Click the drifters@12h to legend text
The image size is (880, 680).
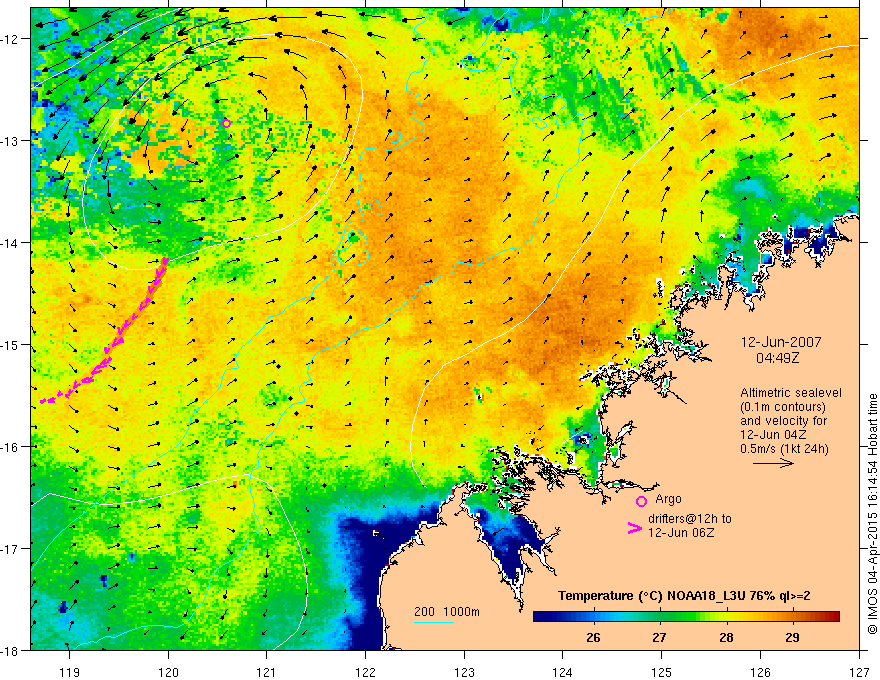tap(690, 519)
